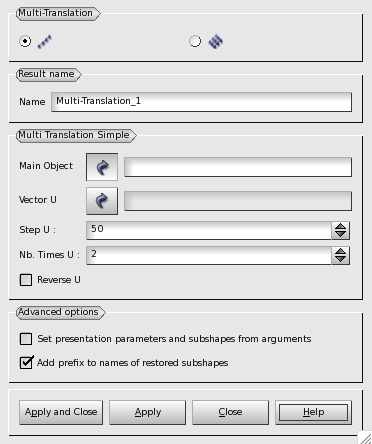The width and height of the screenshot is (372, 444).
Task: Uncheck Add prefix to names of restored subshapes
Action: click(26, 363)
